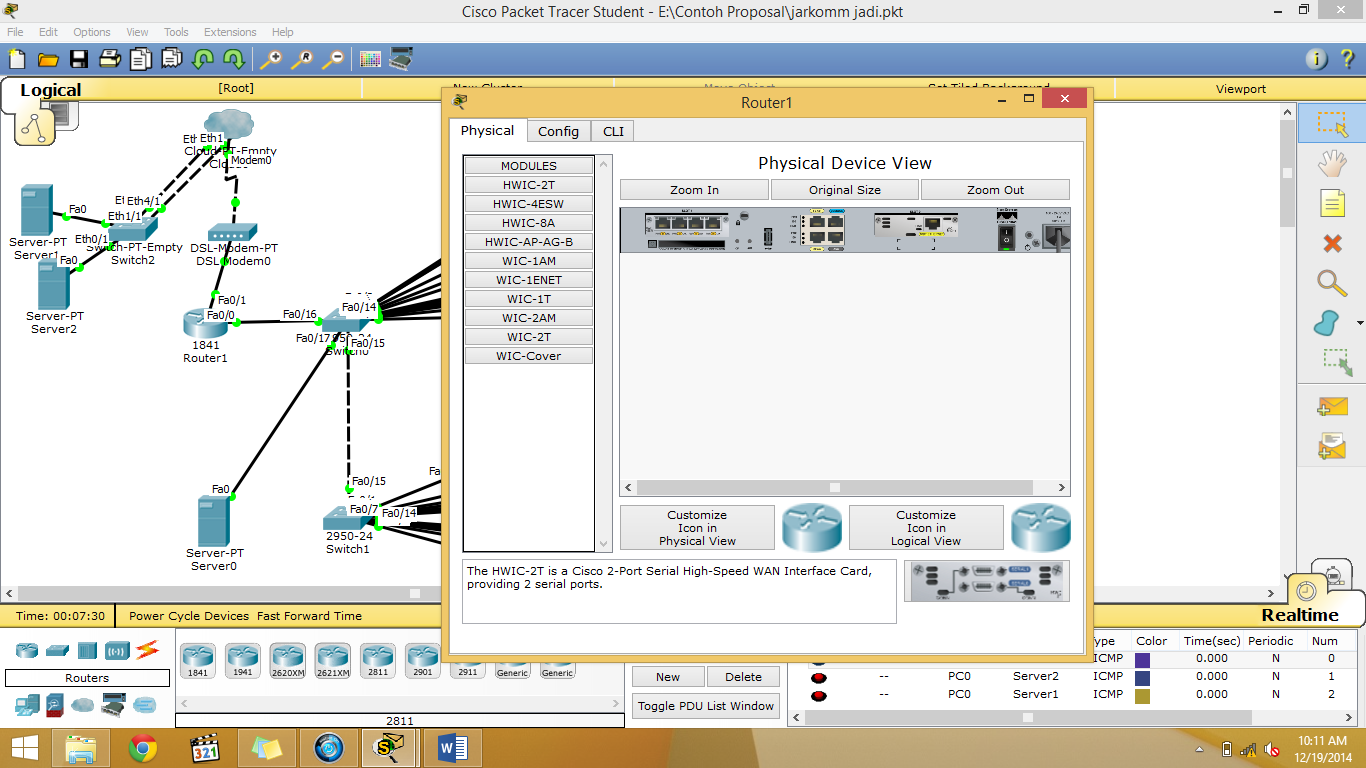This screenshot has height=768, width=1366.
Task: Switch to the CLI tab in Router1
Action: pyautogui.click(x=613, y=131)
